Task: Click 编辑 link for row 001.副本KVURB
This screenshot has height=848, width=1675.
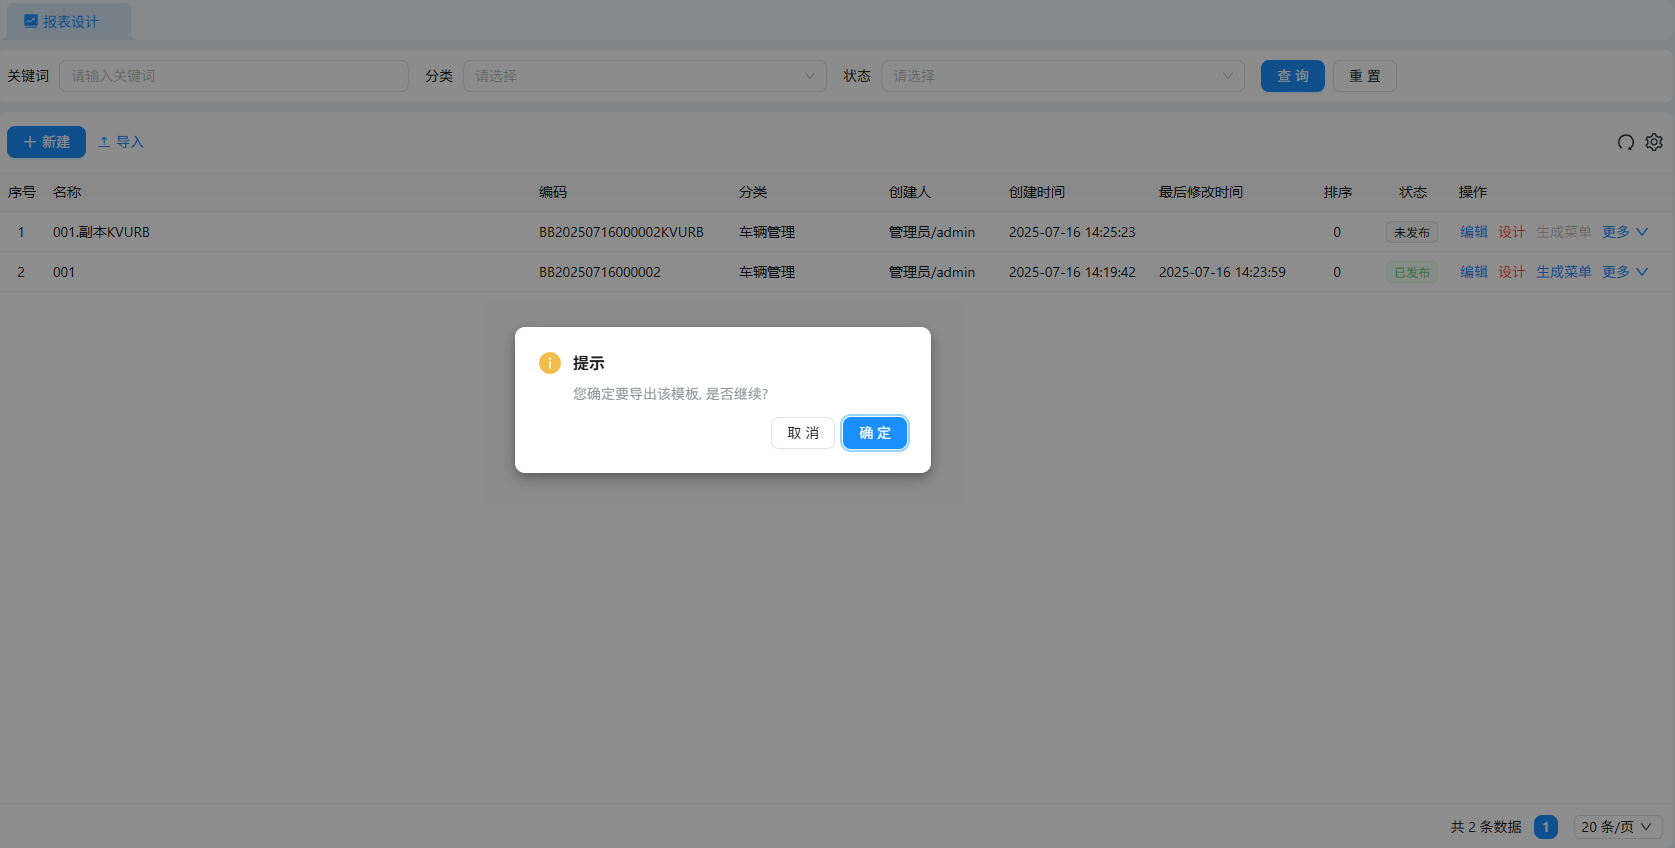Action: (1473, 232)
